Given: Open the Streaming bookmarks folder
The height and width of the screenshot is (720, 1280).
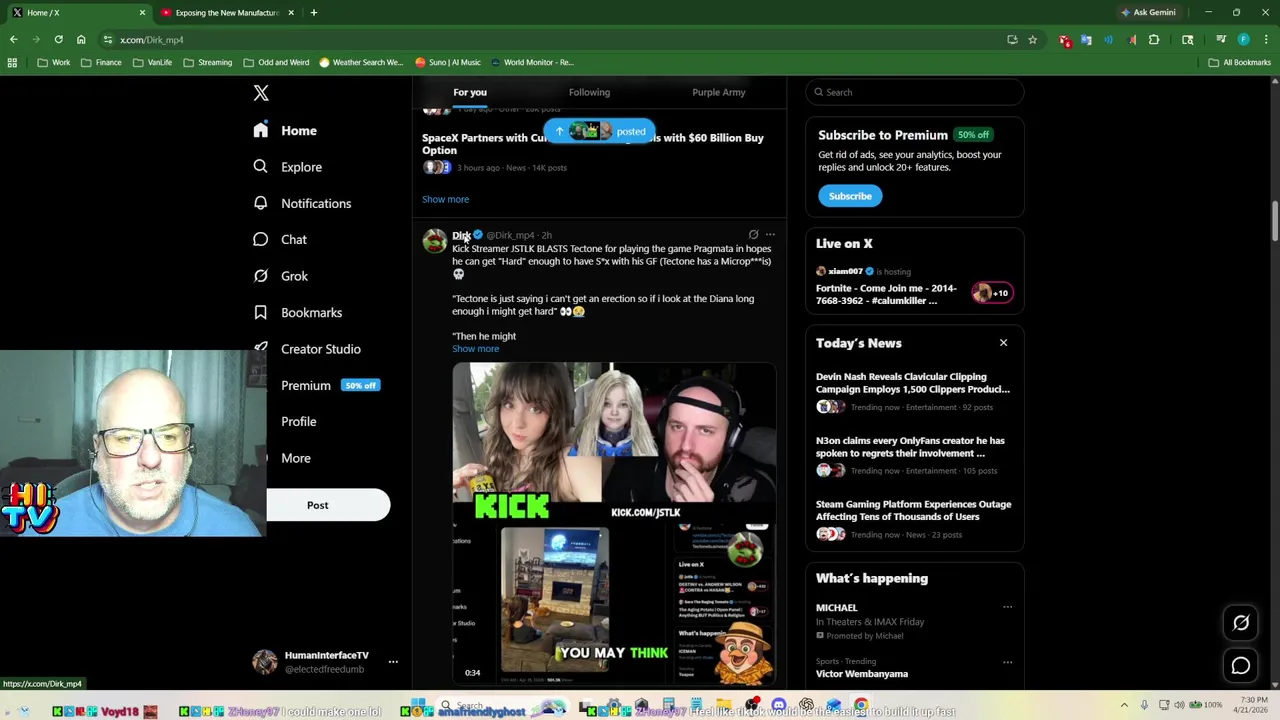Looking at the screenshot, I should (208, 62).
